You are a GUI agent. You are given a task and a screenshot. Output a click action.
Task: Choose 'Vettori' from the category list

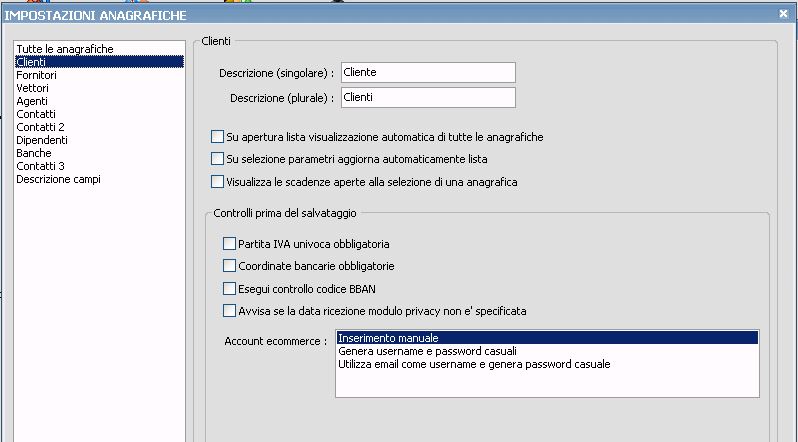click(32, 88)
